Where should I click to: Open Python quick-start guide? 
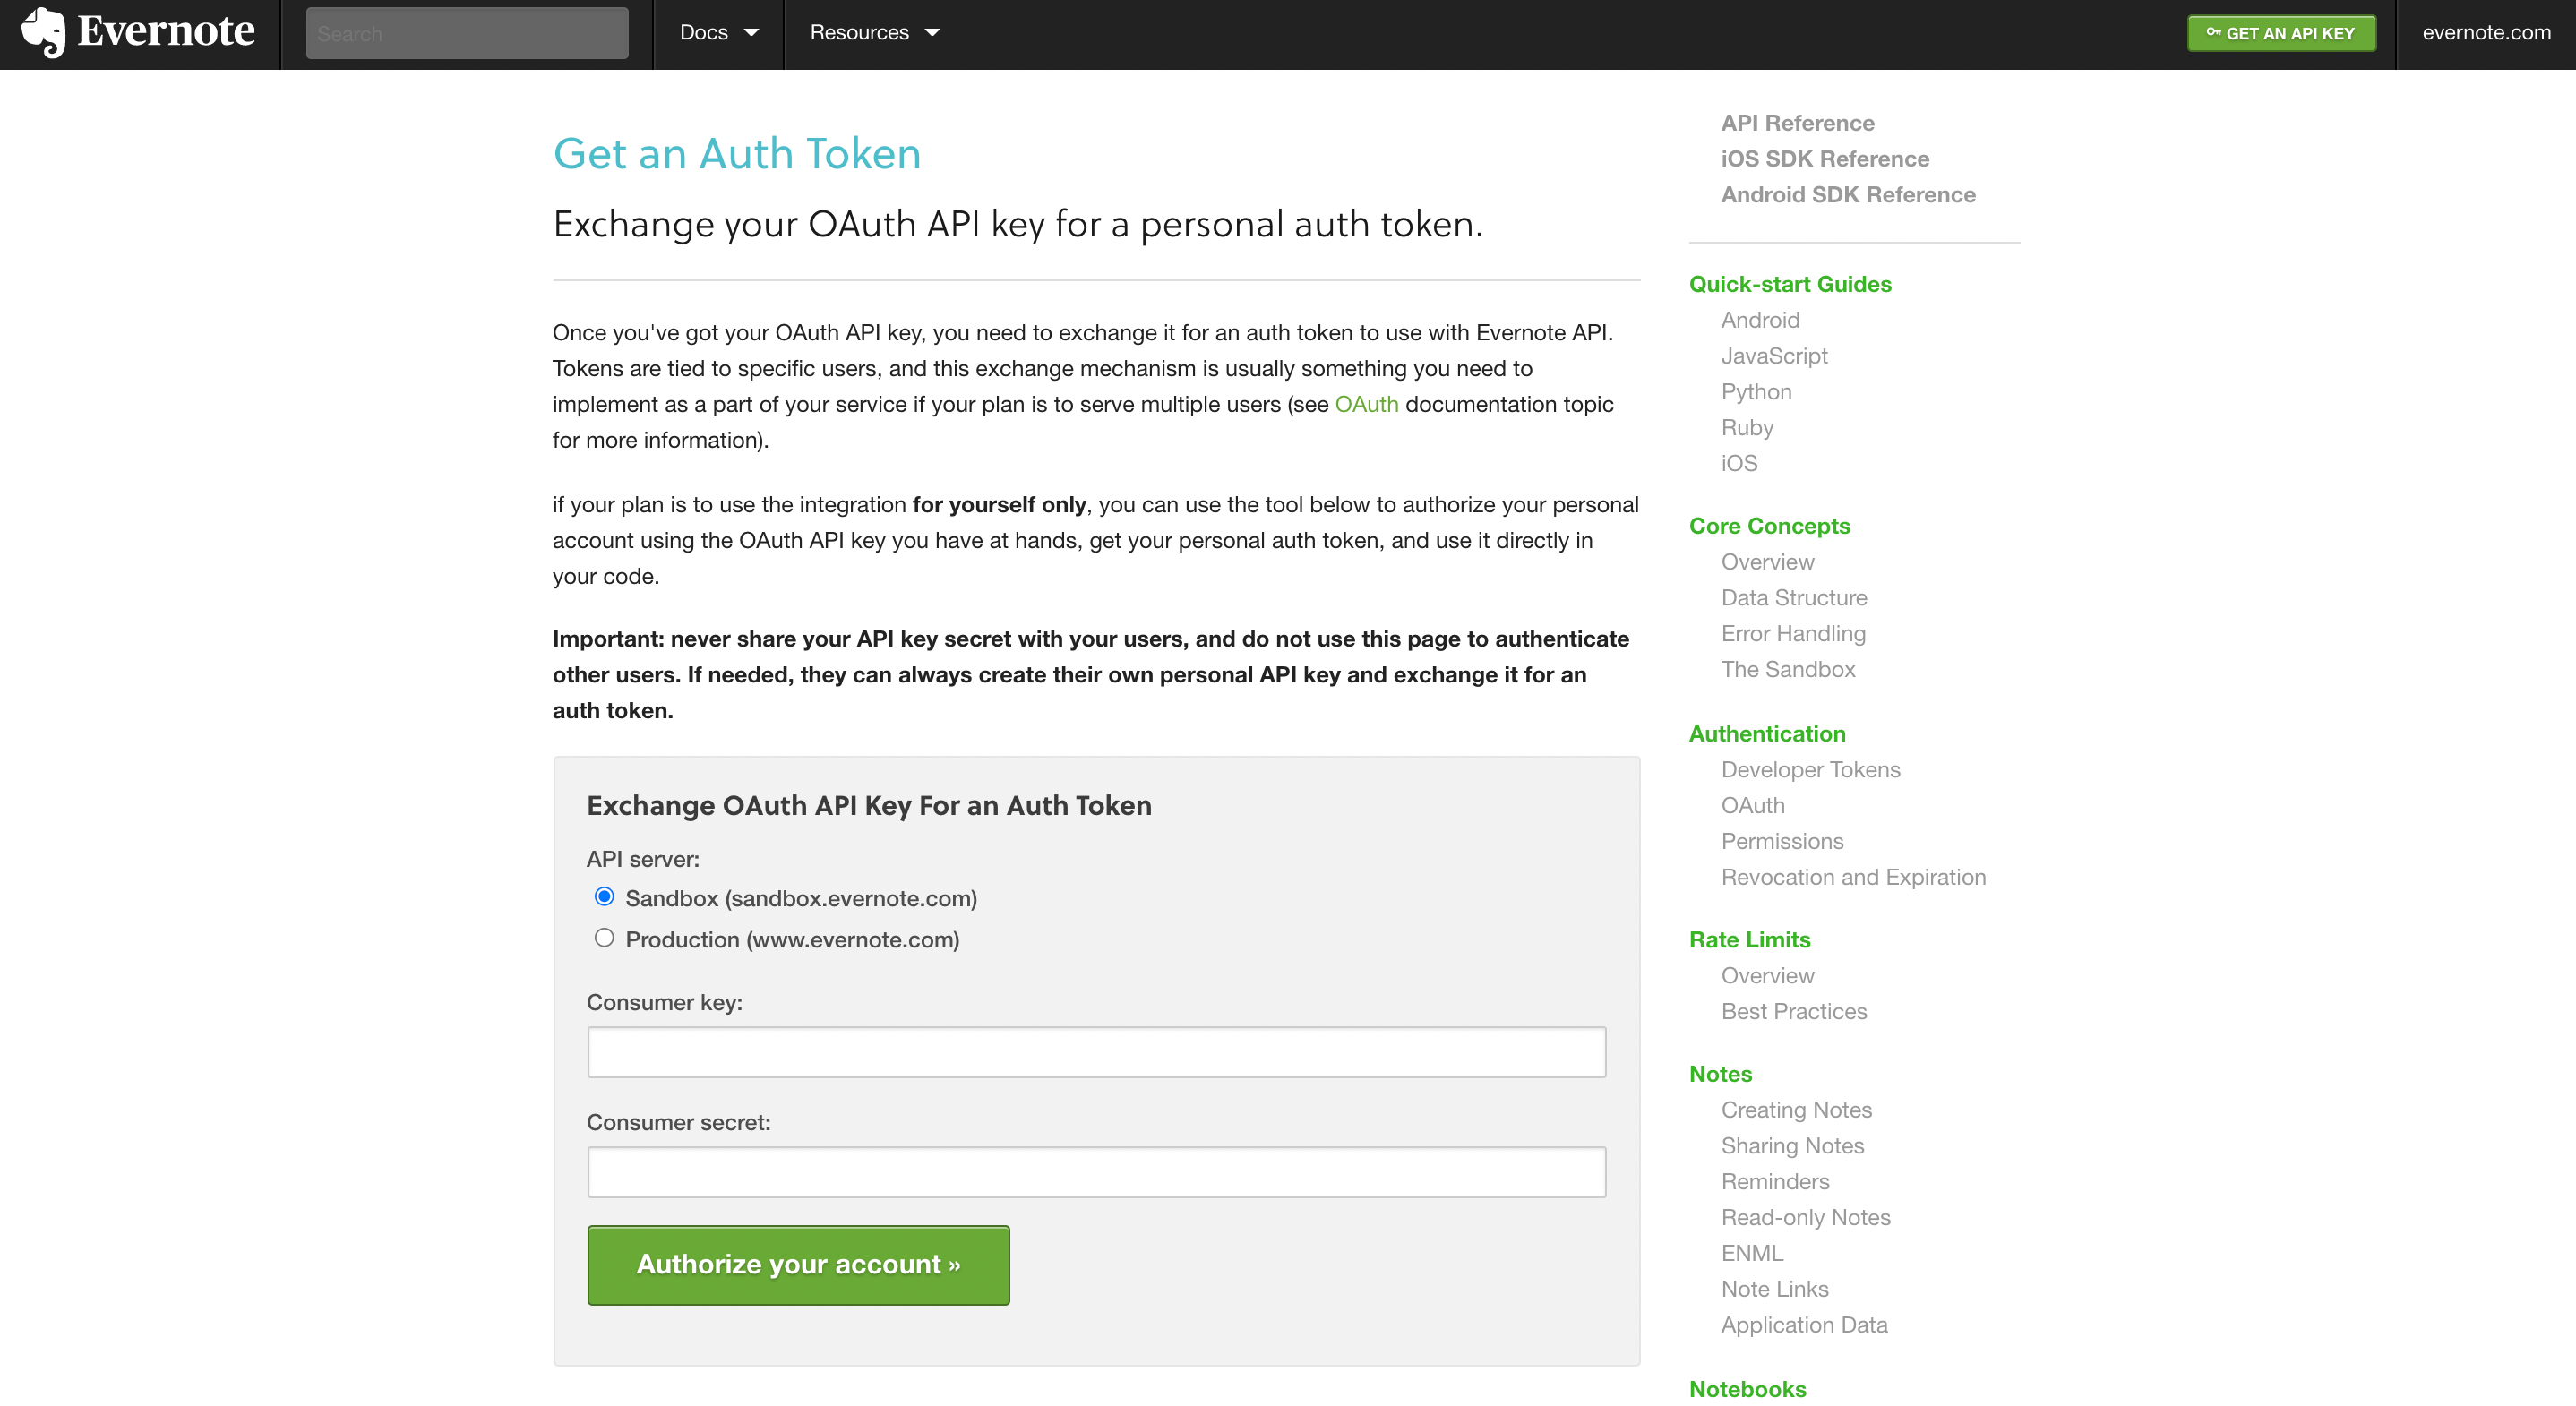coord(1756,392)
